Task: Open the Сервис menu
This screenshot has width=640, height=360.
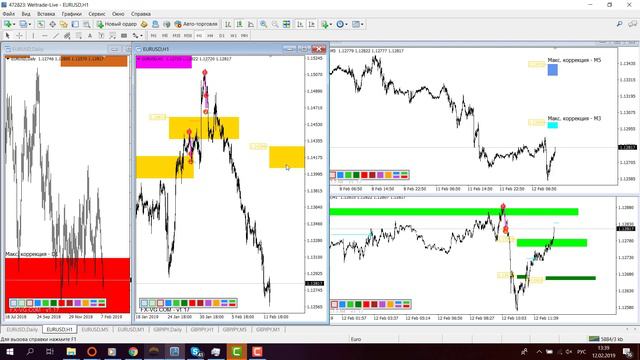Action: coord(97,14)
